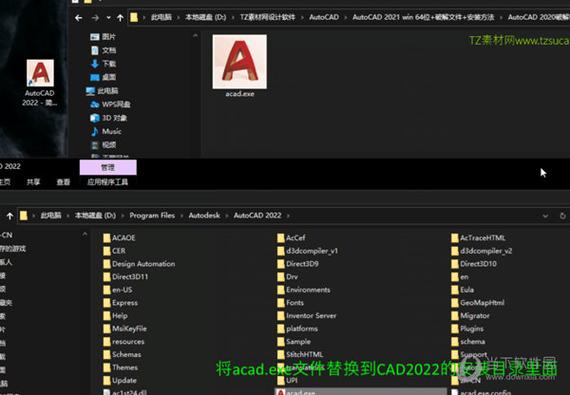Select the Drv folder
Viewport: 570px width, 395px height.
click(x=288, y=277)
